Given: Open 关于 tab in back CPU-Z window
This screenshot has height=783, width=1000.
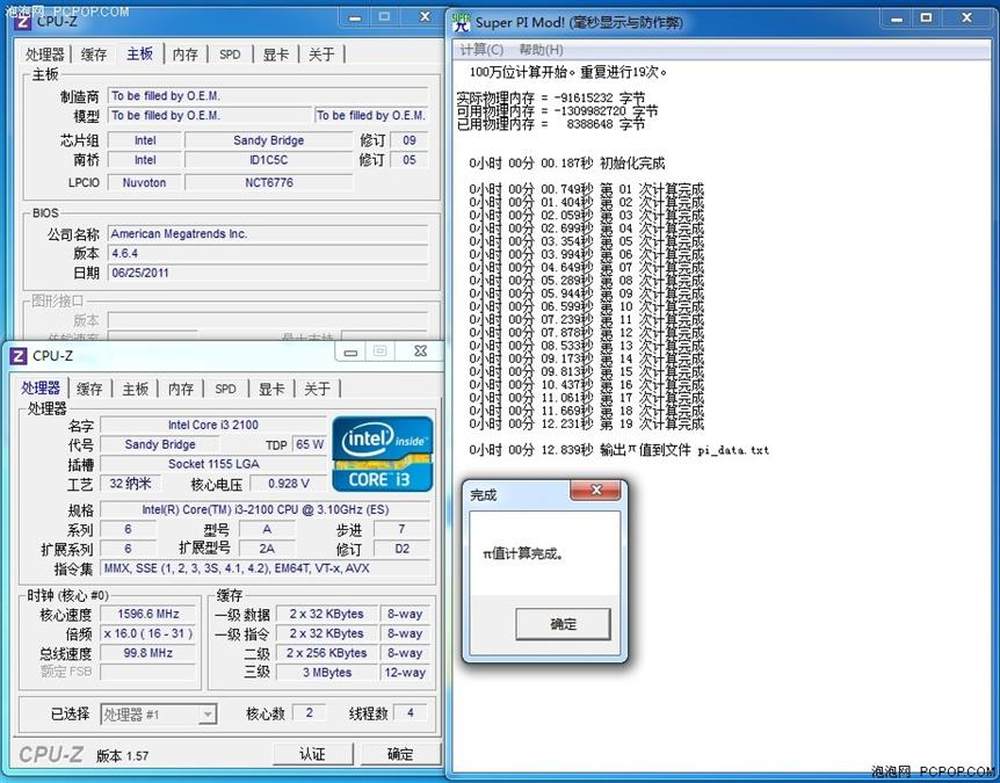Looking at the screenshot, I should (x=321, y=55).
